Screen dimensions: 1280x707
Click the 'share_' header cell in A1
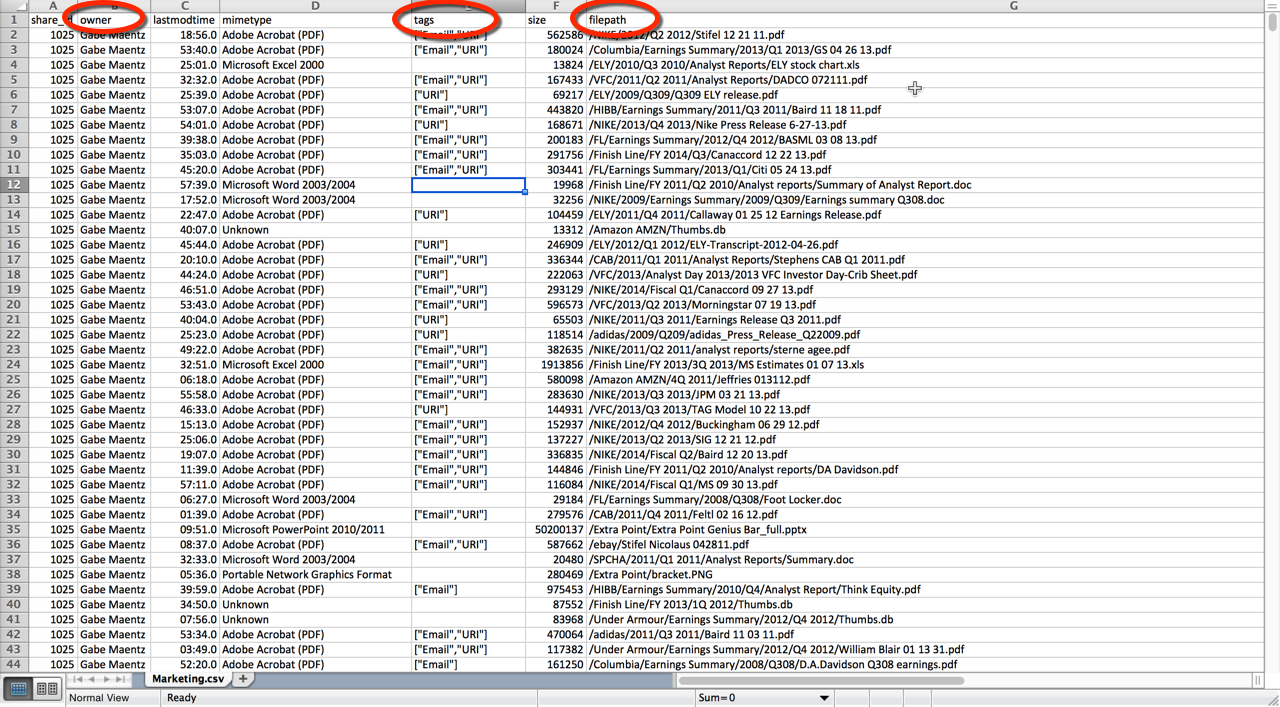52,20
